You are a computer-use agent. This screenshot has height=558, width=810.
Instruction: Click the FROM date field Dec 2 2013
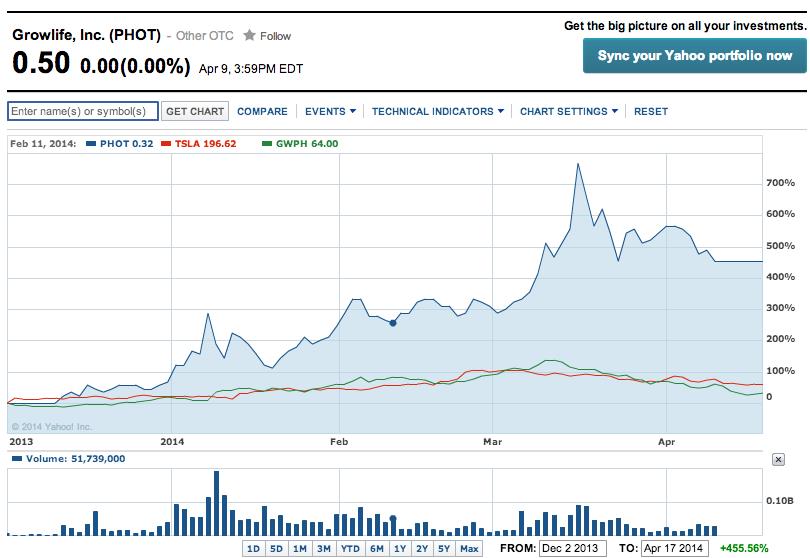573,548
